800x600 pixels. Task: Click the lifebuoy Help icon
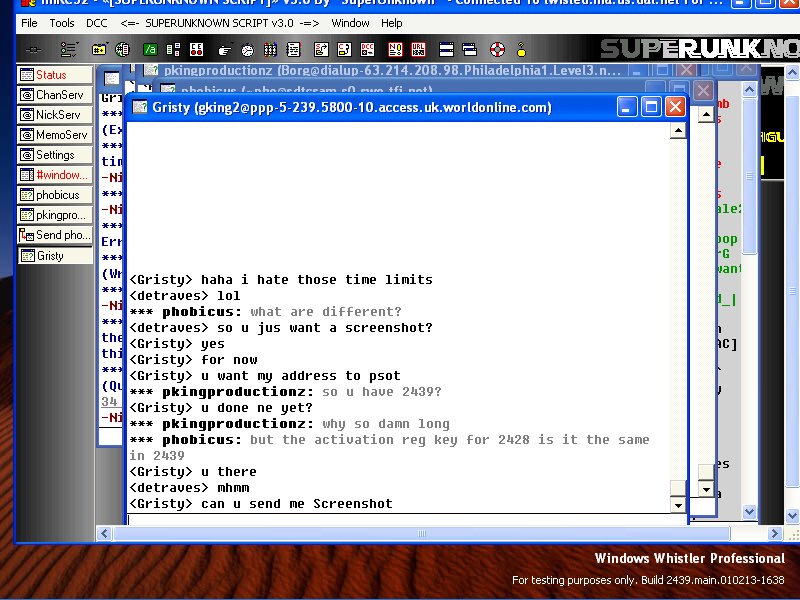click(x=496, y=49)
